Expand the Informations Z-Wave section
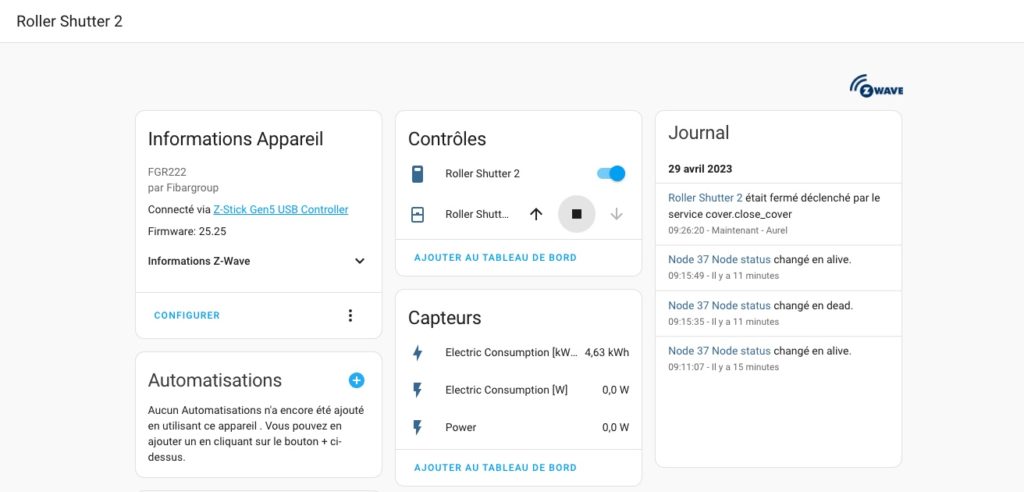This screenshot has height=492, width=1024. pos(359,261)
